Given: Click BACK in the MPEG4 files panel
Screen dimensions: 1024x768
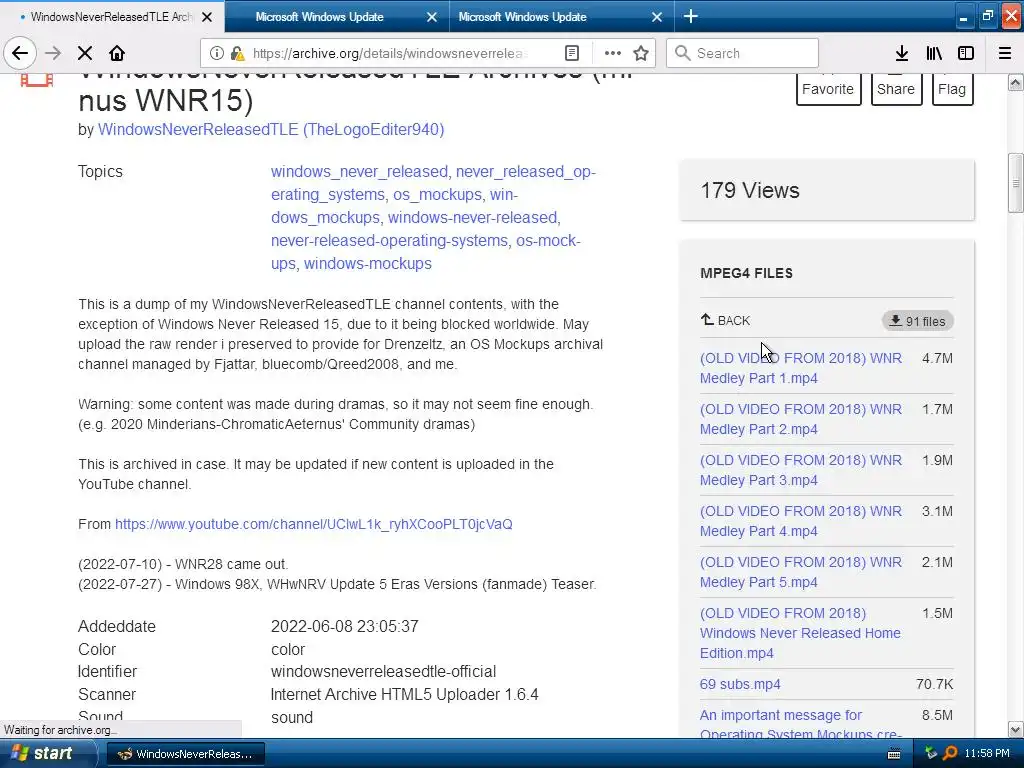Looking at the screenshot, I should [x=726, y=321].
